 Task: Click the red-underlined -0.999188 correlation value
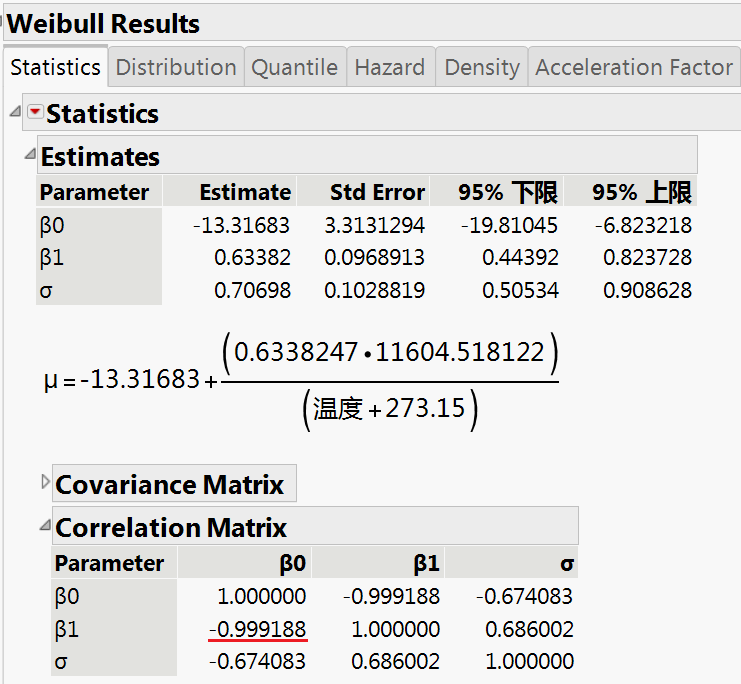(x=258, y=629)
